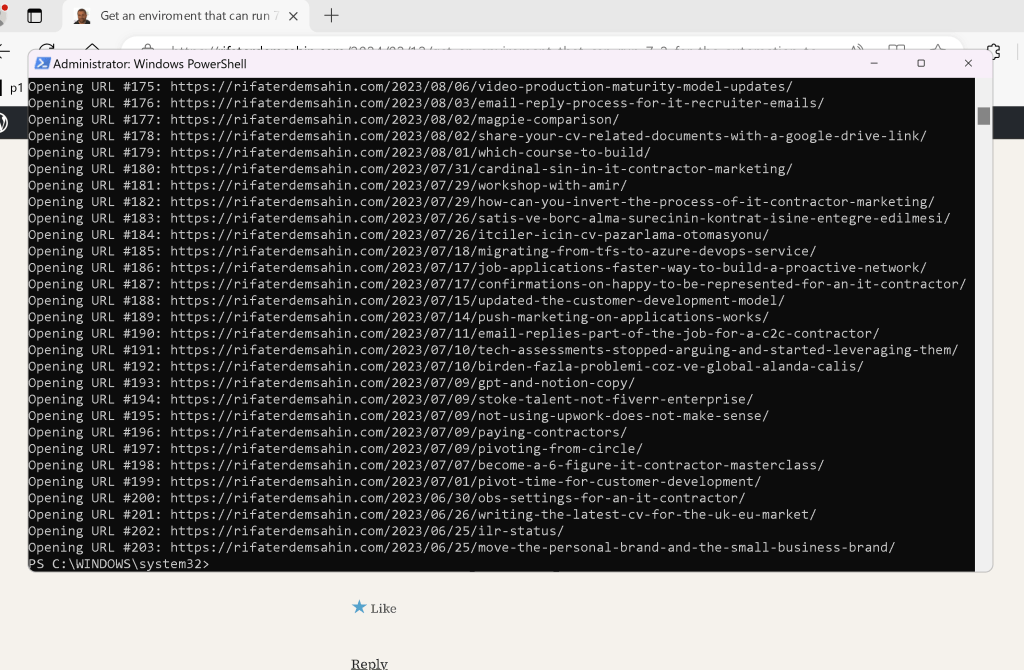Click the URL #179 which-course-to-build line
The width and height of the screenshot is (1024, 670).
[339, 152]
